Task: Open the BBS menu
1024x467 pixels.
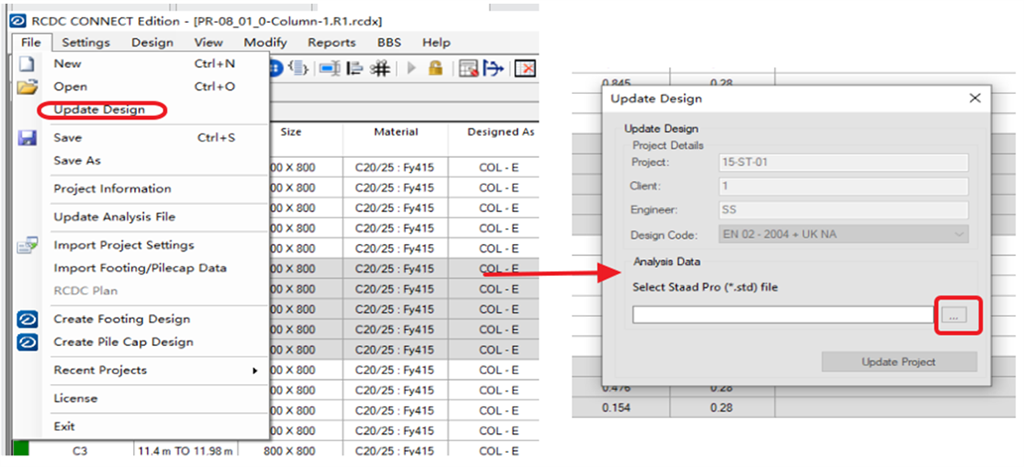Action: tap(389, 42)
